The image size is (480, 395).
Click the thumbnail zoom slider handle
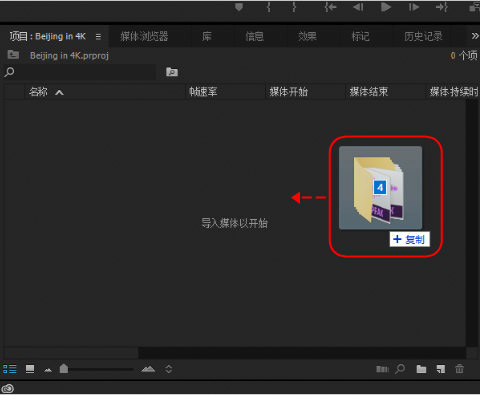64,369
